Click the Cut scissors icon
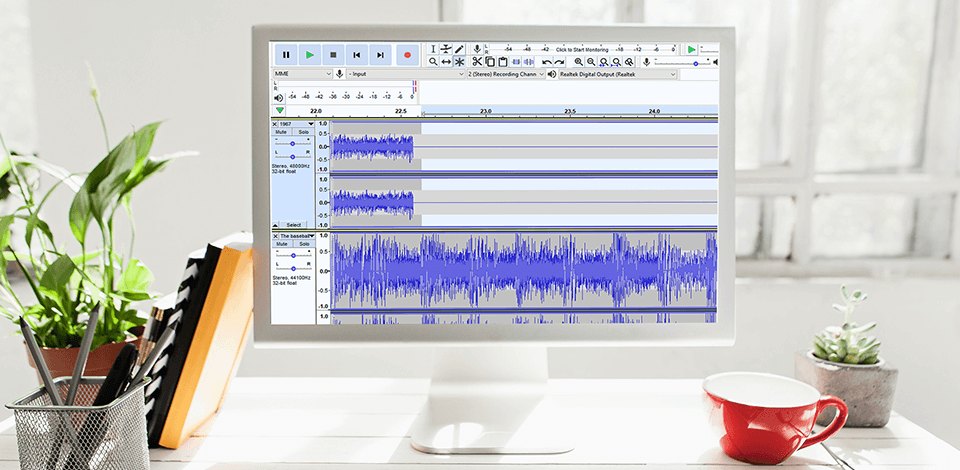Screen dimensions: 960x470 pyautogui.click(x=477, y=62)
